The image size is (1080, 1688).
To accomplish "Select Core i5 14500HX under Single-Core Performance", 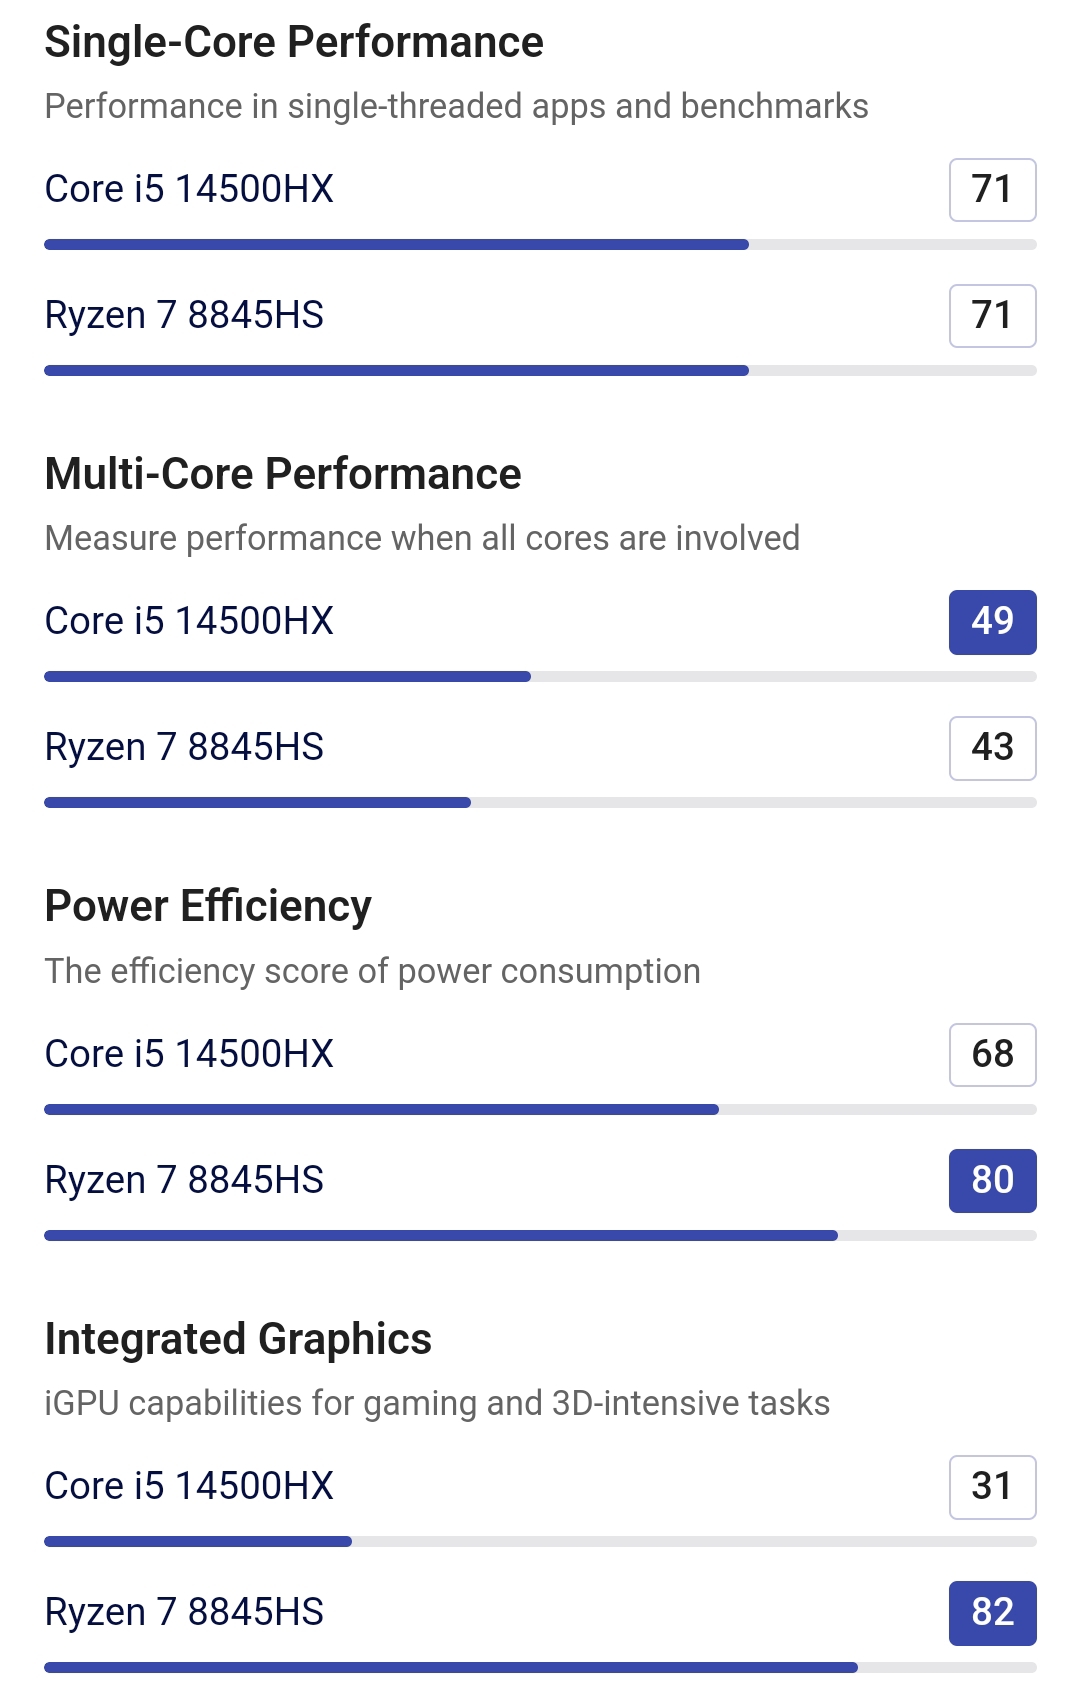I will point(189,189).
